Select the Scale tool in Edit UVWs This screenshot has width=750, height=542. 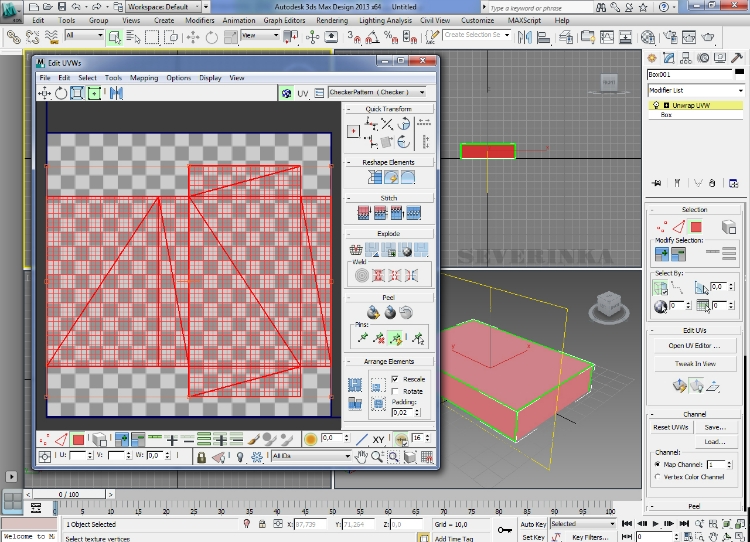(77, 93)
